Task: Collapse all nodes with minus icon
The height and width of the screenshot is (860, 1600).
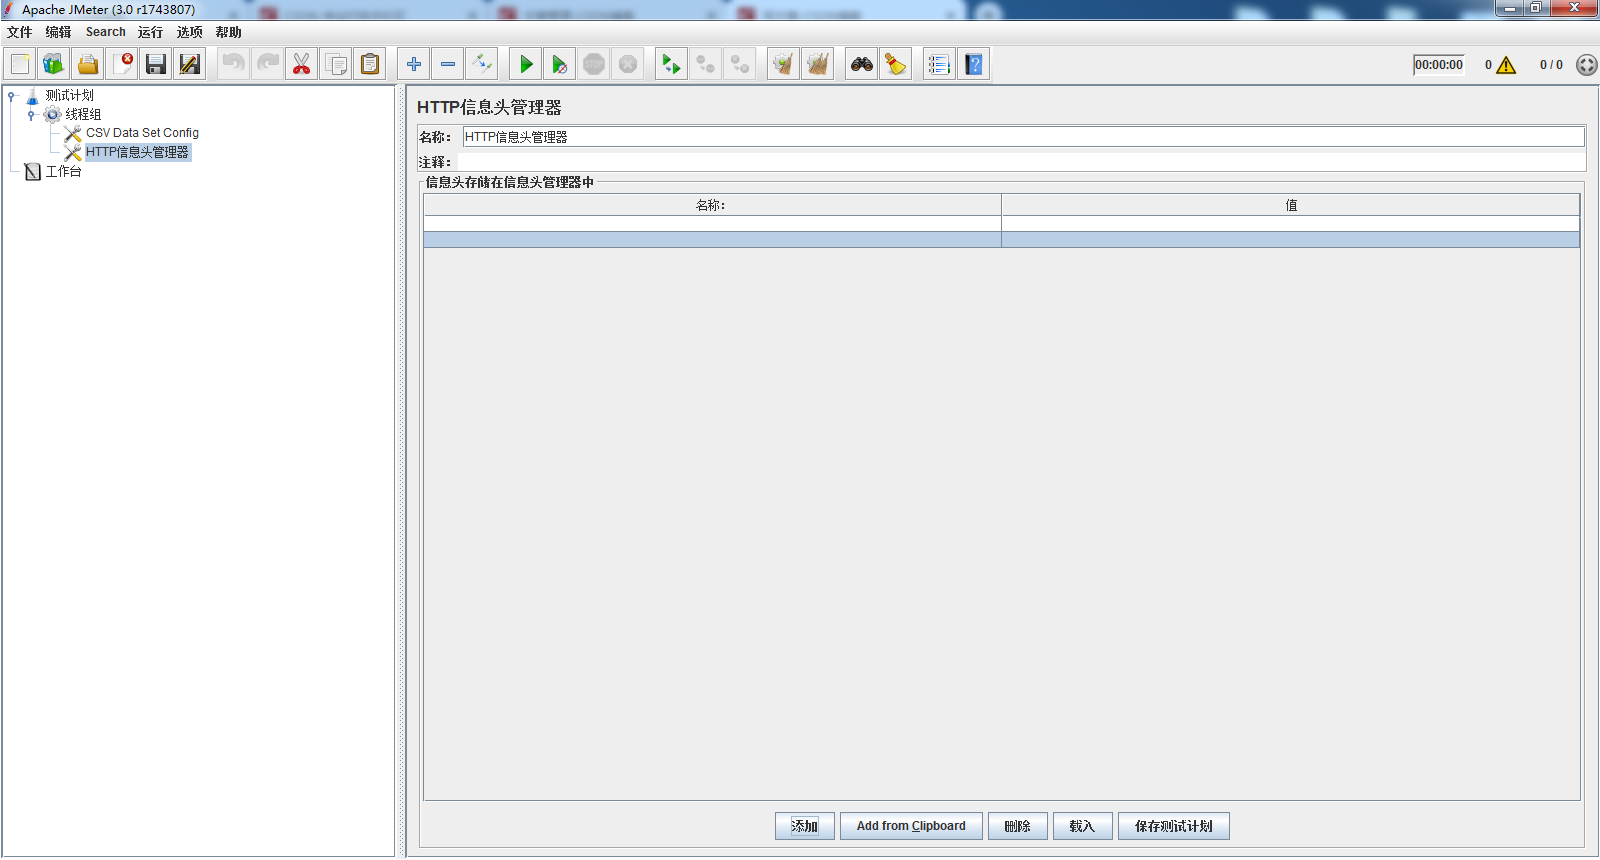Action: 448,64
